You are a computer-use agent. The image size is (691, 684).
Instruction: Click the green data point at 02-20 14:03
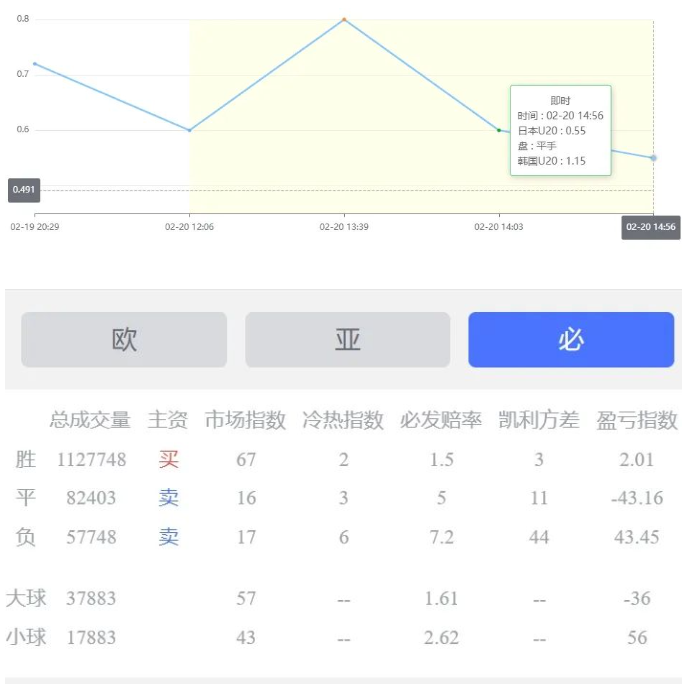(499, 130)
